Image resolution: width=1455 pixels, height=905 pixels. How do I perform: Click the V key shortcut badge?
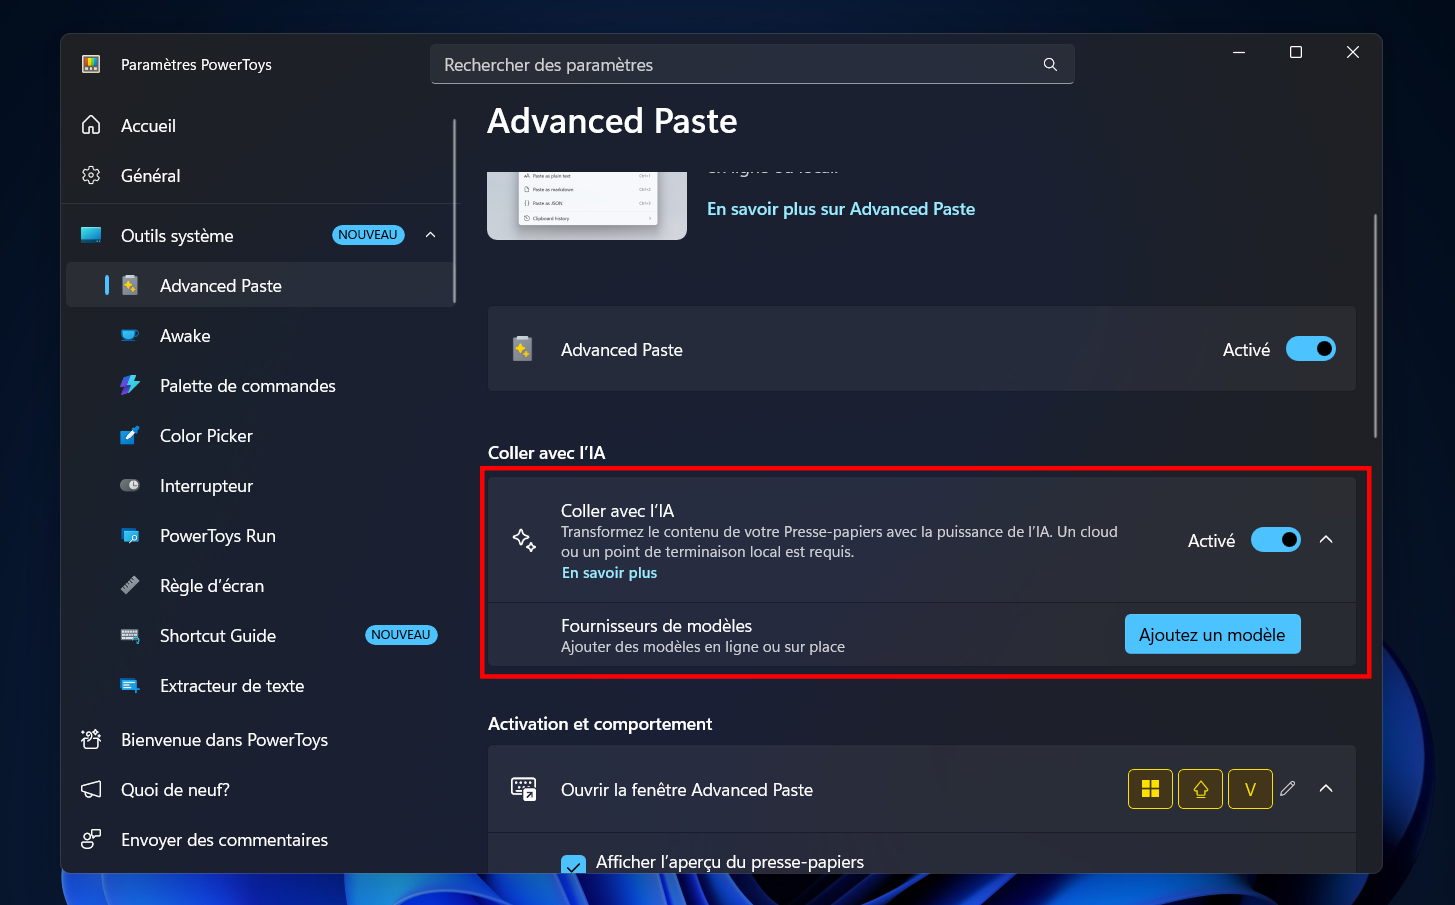(x=1250, y=789)
